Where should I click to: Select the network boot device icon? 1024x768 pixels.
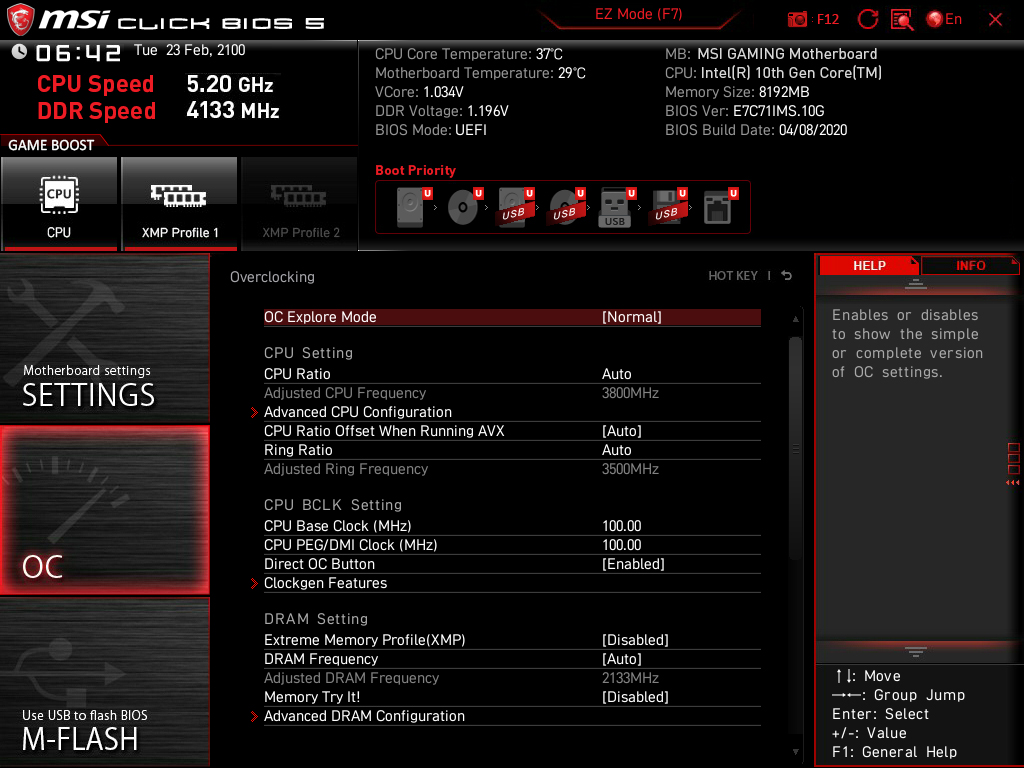720,206
